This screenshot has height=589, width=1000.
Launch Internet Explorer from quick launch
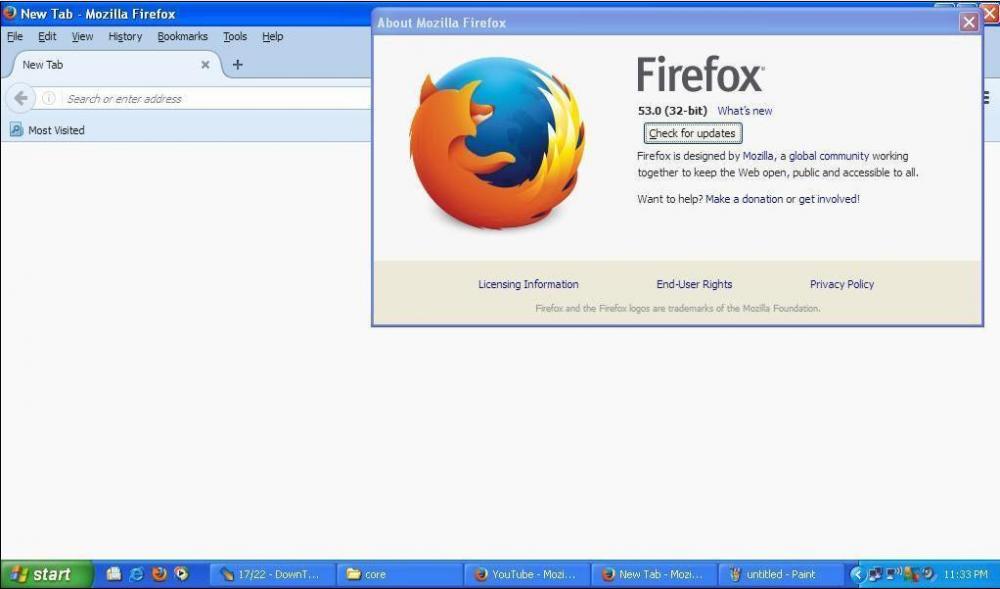coord(136,574)
